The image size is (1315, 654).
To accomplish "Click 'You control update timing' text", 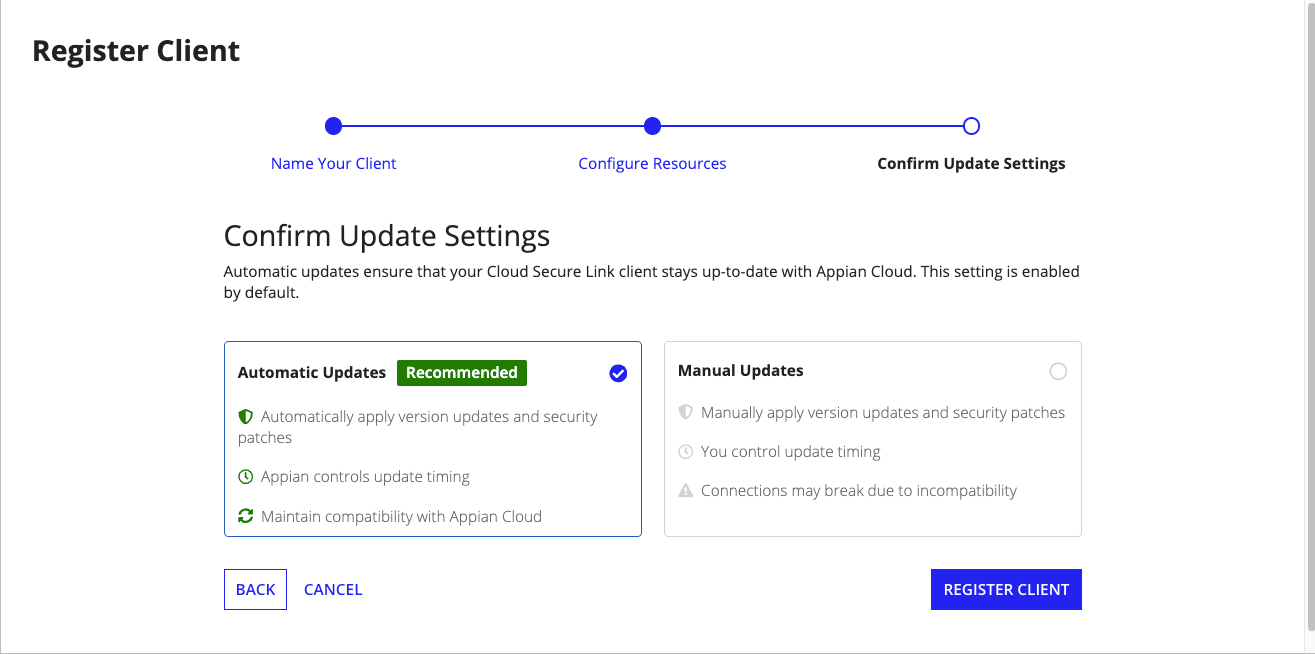I will click(791, 452).
